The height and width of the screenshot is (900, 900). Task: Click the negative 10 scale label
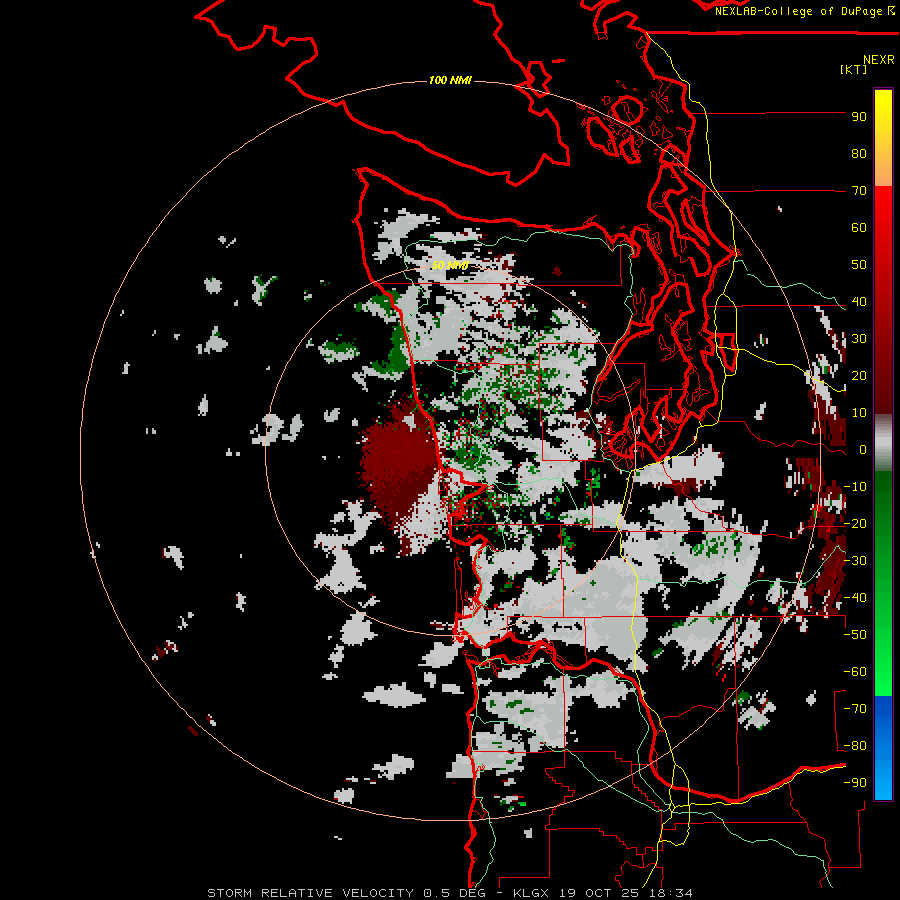855,487
